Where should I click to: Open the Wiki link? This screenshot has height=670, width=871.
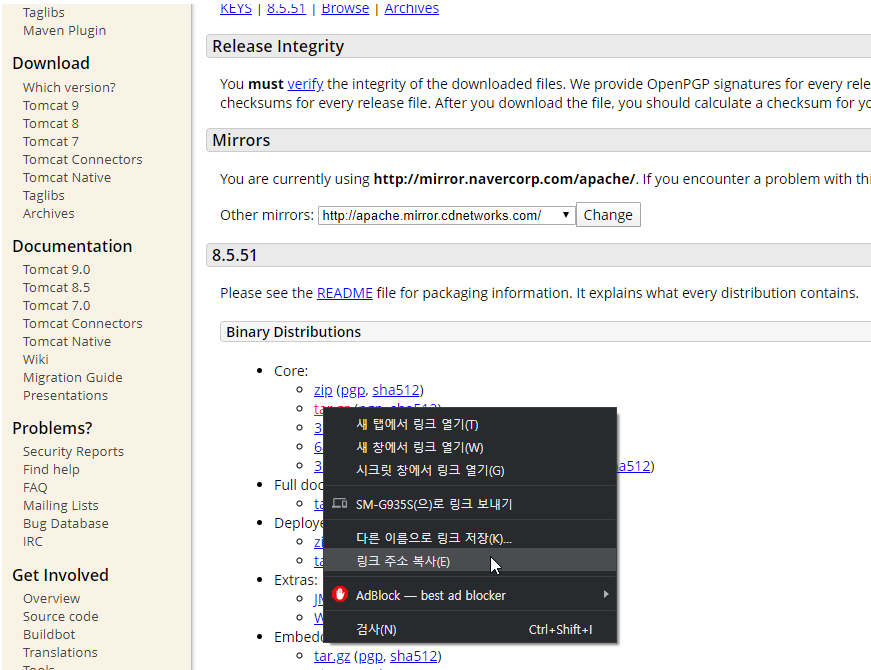[x=36, y=359]
